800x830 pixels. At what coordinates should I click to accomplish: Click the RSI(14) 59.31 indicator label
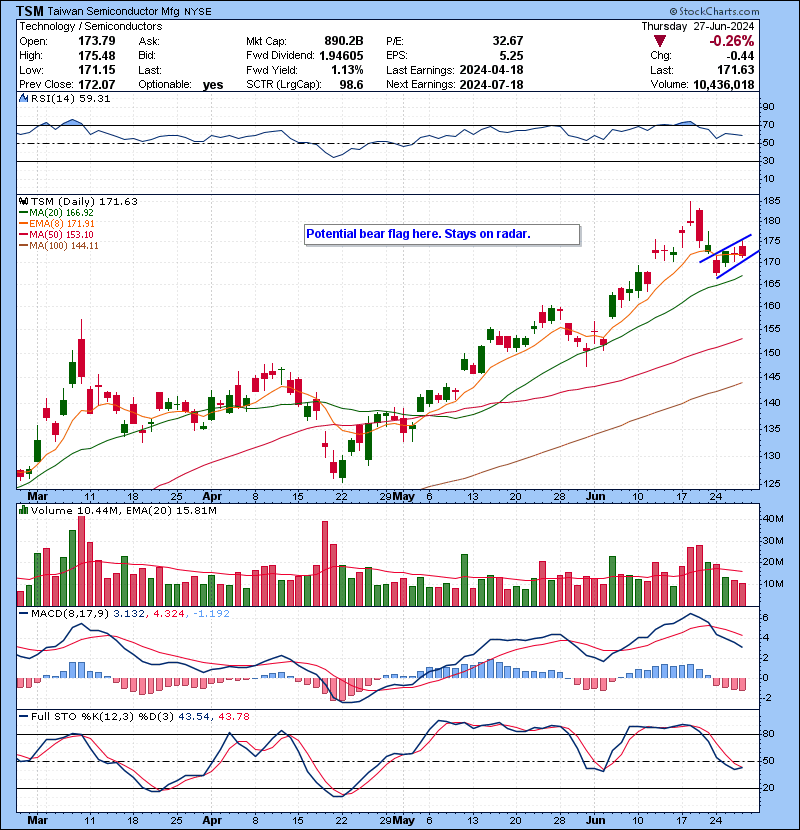pos(70,98)
